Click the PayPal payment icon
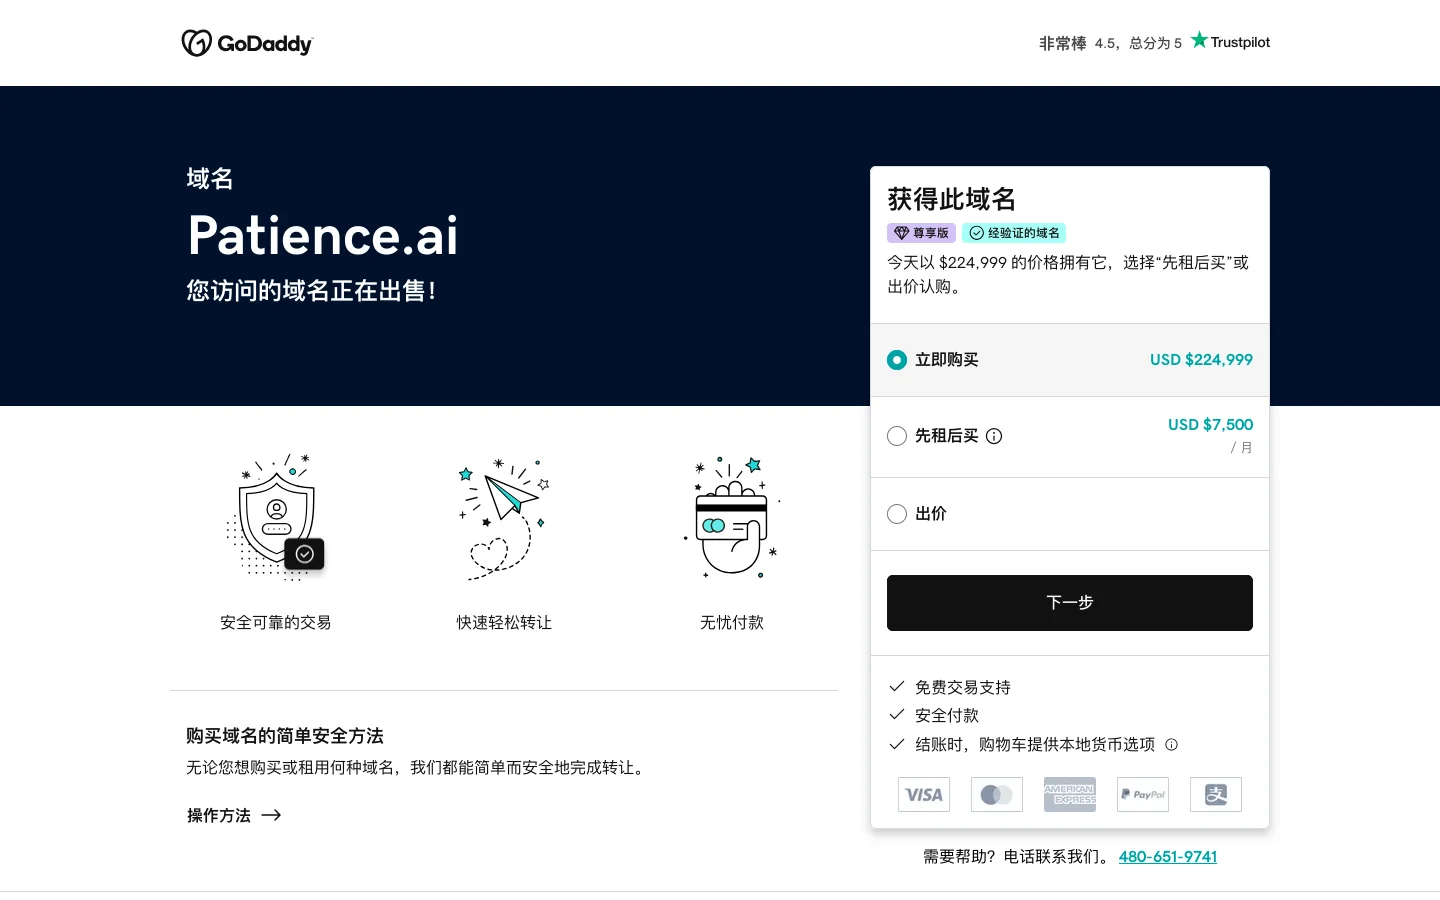 tap(1143, 795)
